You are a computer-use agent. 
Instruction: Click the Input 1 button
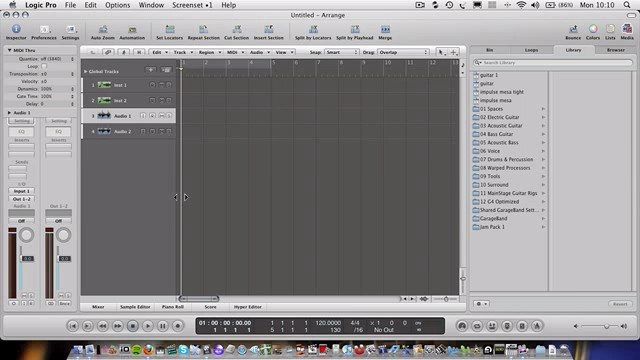click(x=22, y=191)
